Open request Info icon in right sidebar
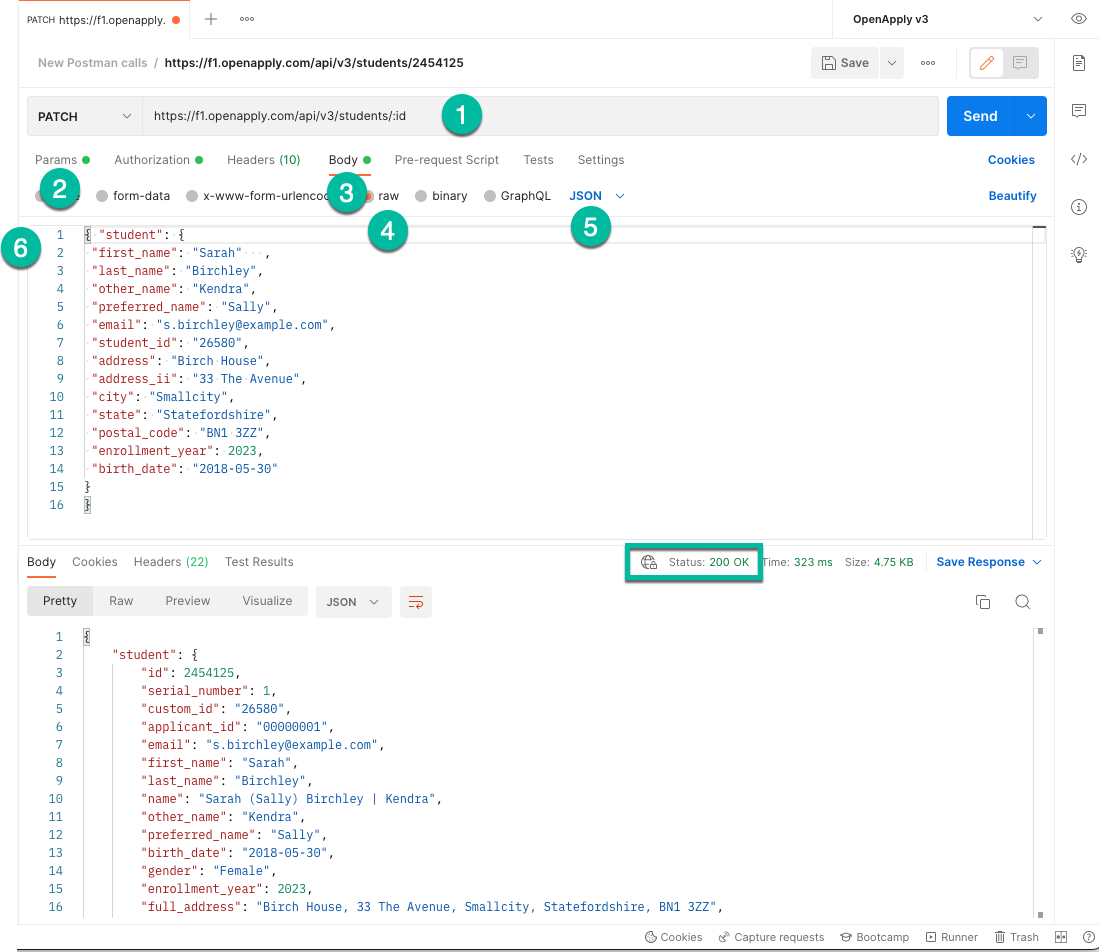 pos(1079,207)
